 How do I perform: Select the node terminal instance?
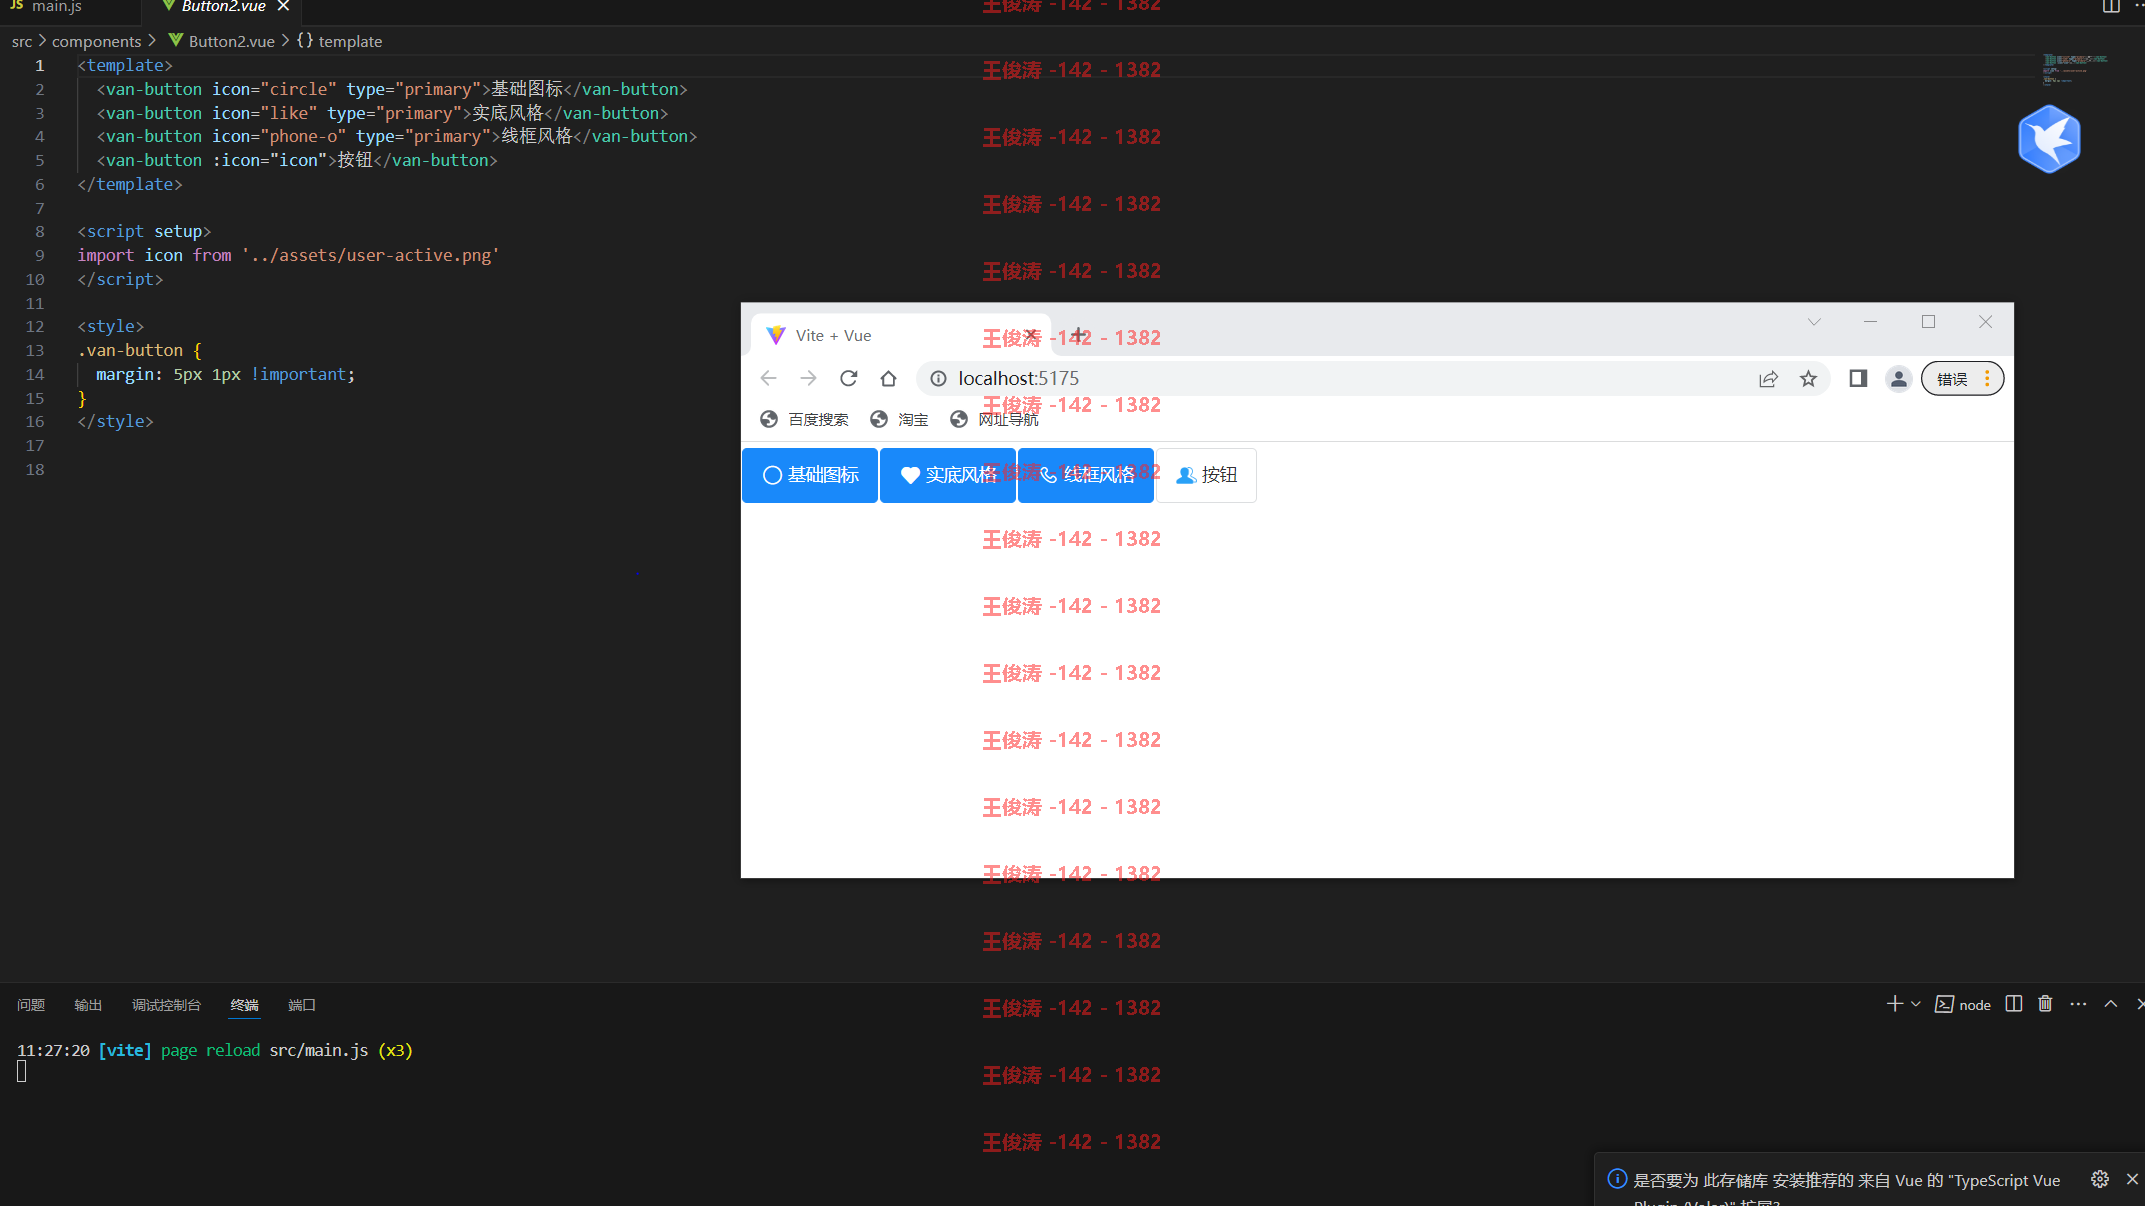1963,1005
